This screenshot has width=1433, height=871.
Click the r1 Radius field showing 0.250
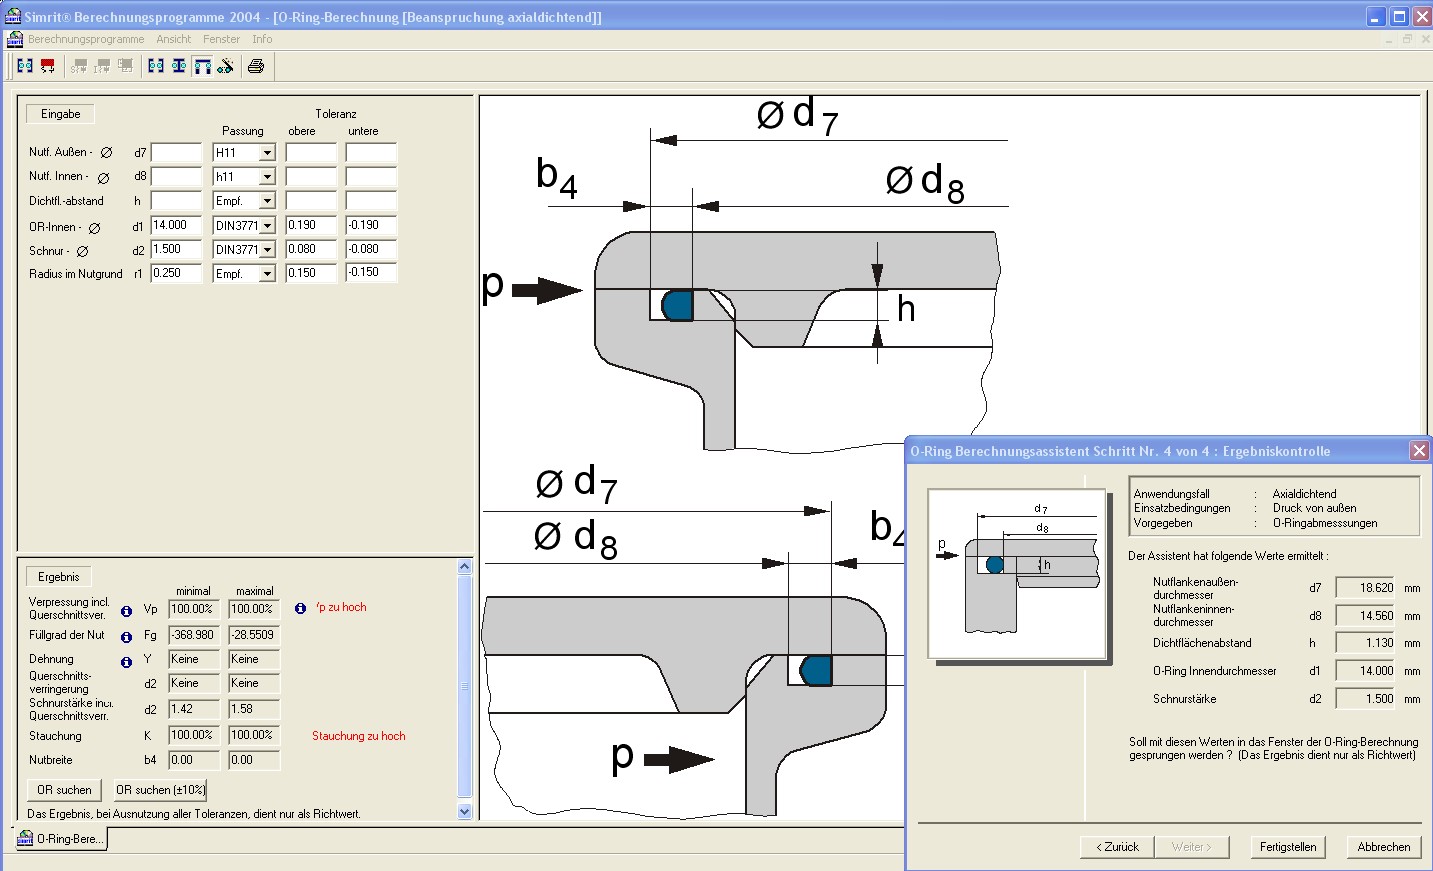coord(176,274)
